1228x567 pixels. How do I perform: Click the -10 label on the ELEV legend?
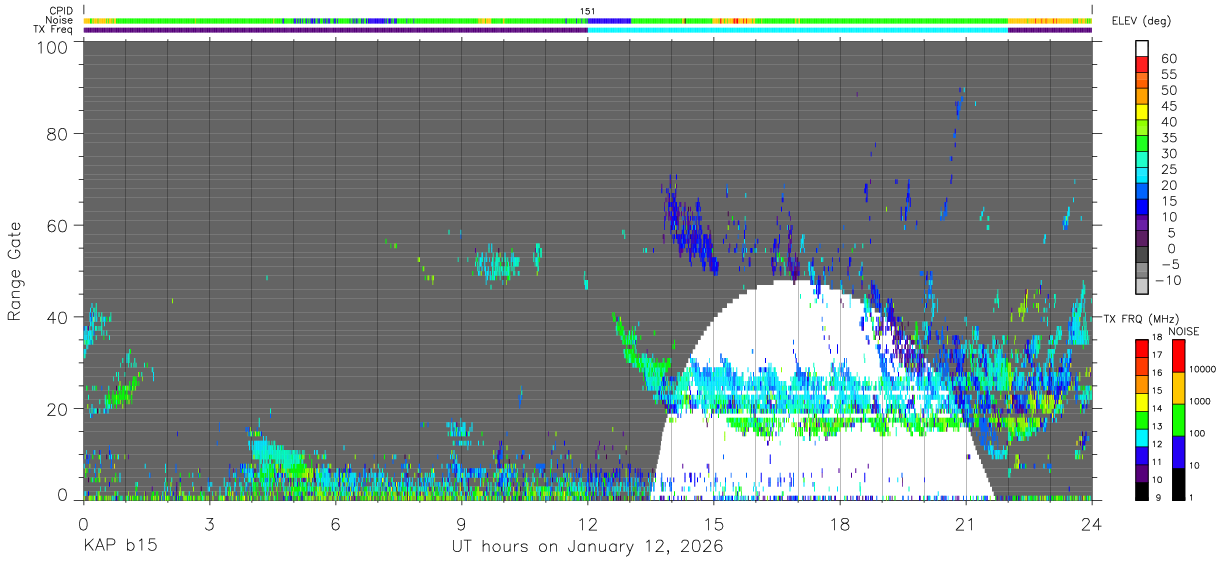click(1166, 280)
